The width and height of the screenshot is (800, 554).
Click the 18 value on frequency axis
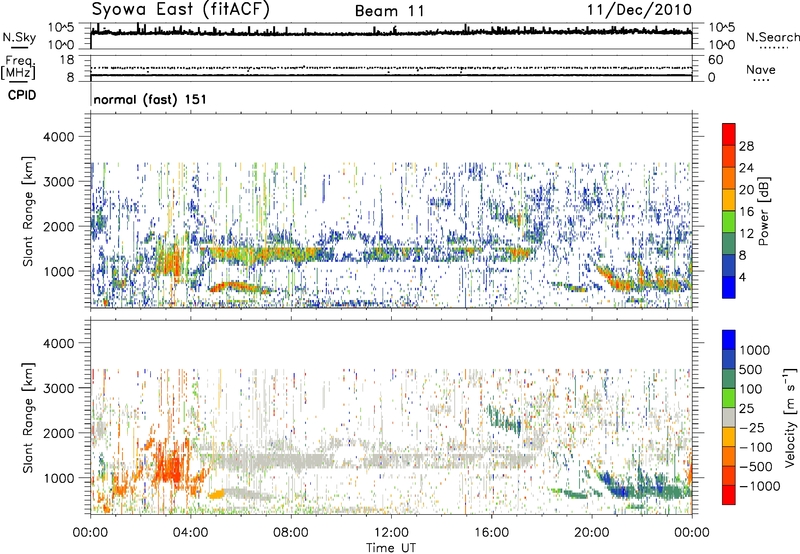(67, 60)
